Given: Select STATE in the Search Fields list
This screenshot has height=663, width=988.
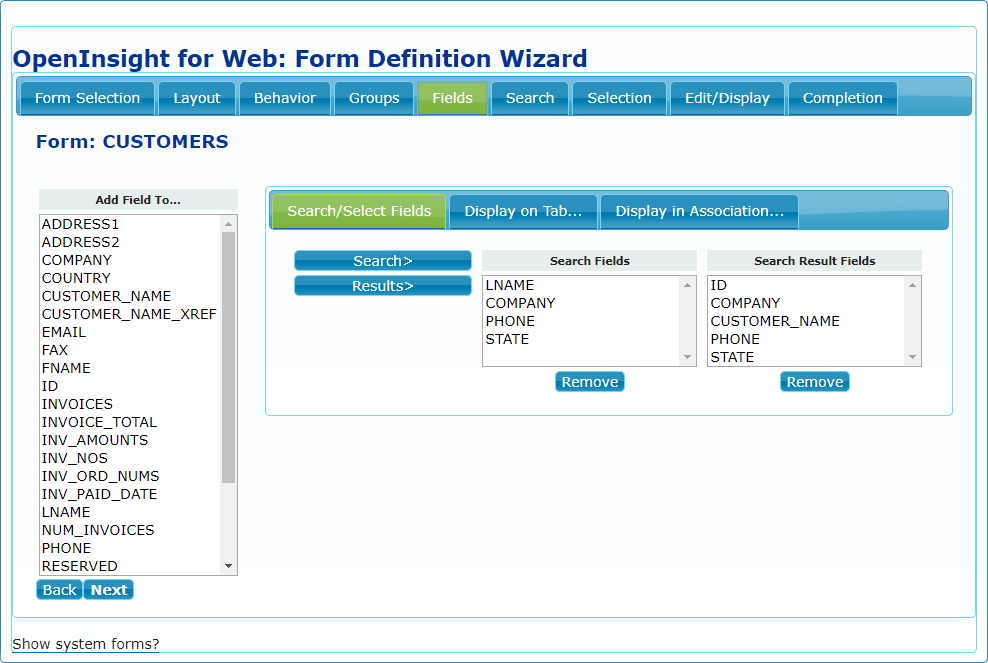Looking at the screenshot, I should coord(582,339).
